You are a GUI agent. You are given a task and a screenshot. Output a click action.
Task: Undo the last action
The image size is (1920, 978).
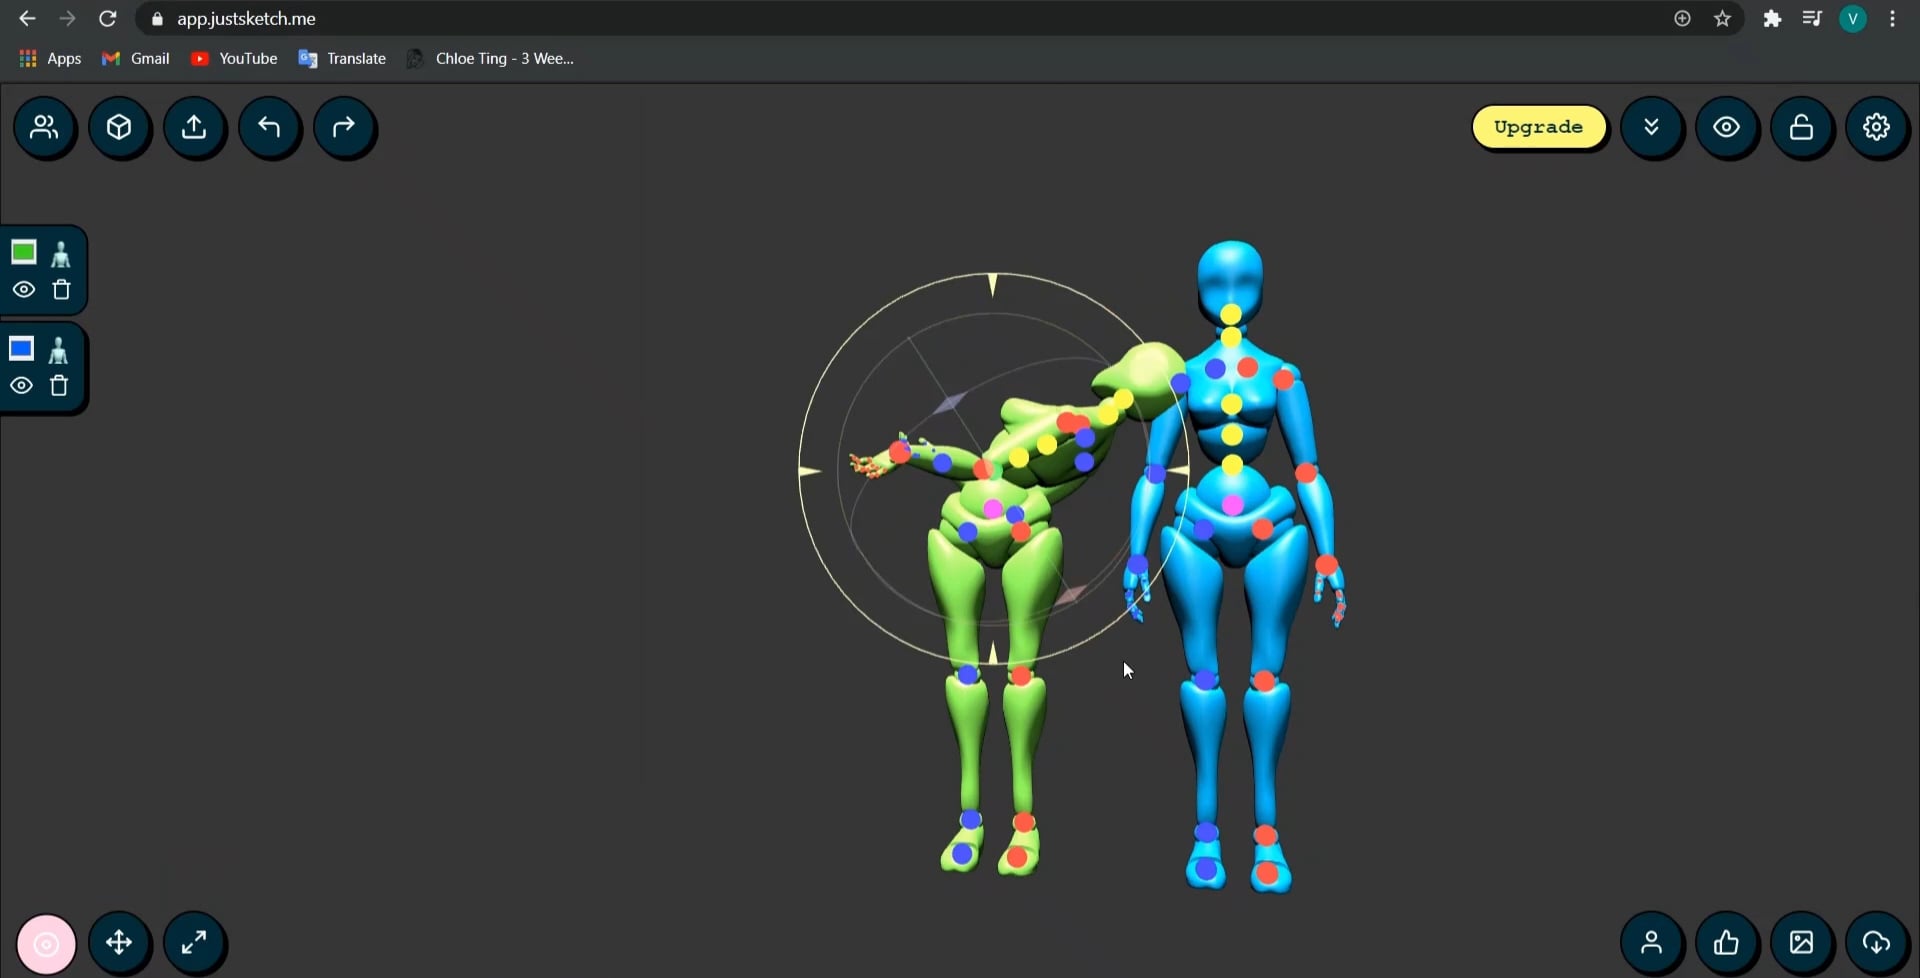click(x=269, y=127)
